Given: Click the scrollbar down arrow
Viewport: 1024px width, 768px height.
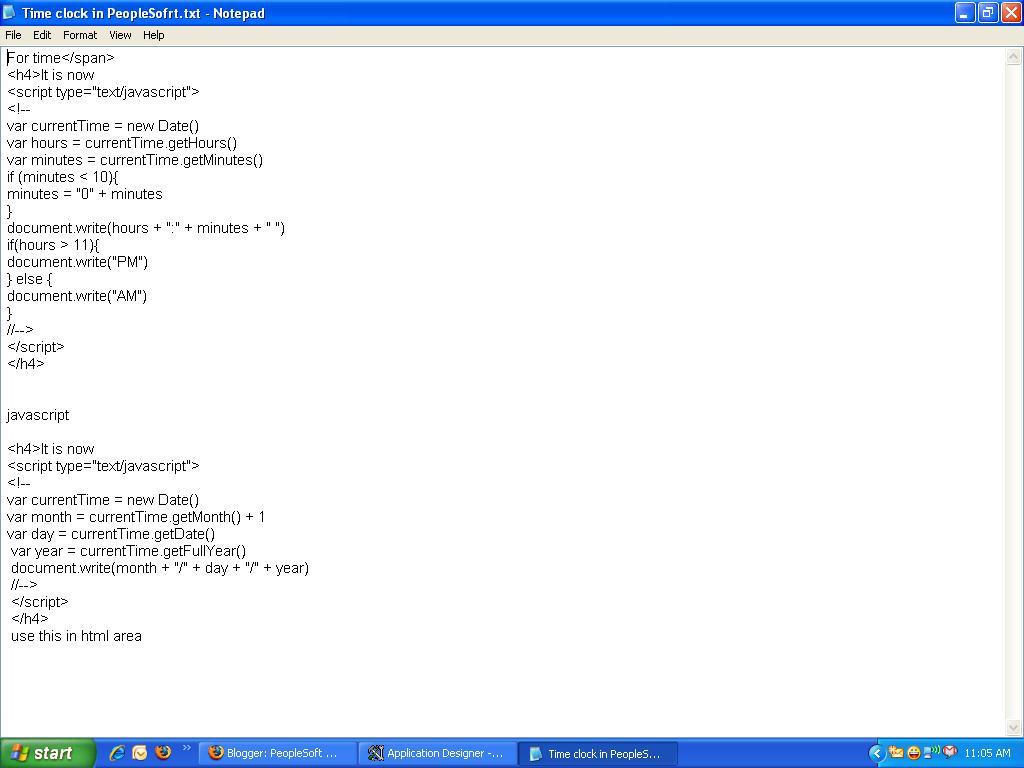Looking at the screenshot, I should [x=1015, y=727].
